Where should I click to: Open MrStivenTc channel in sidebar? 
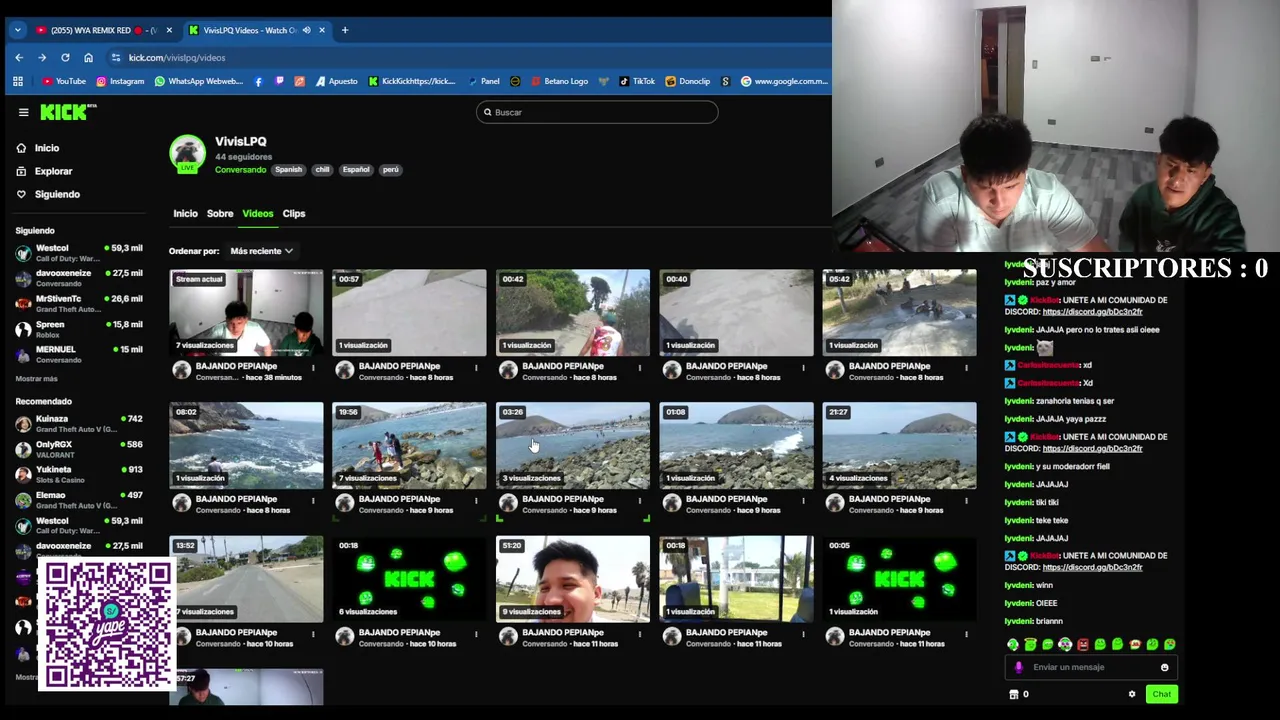[79, 303]
